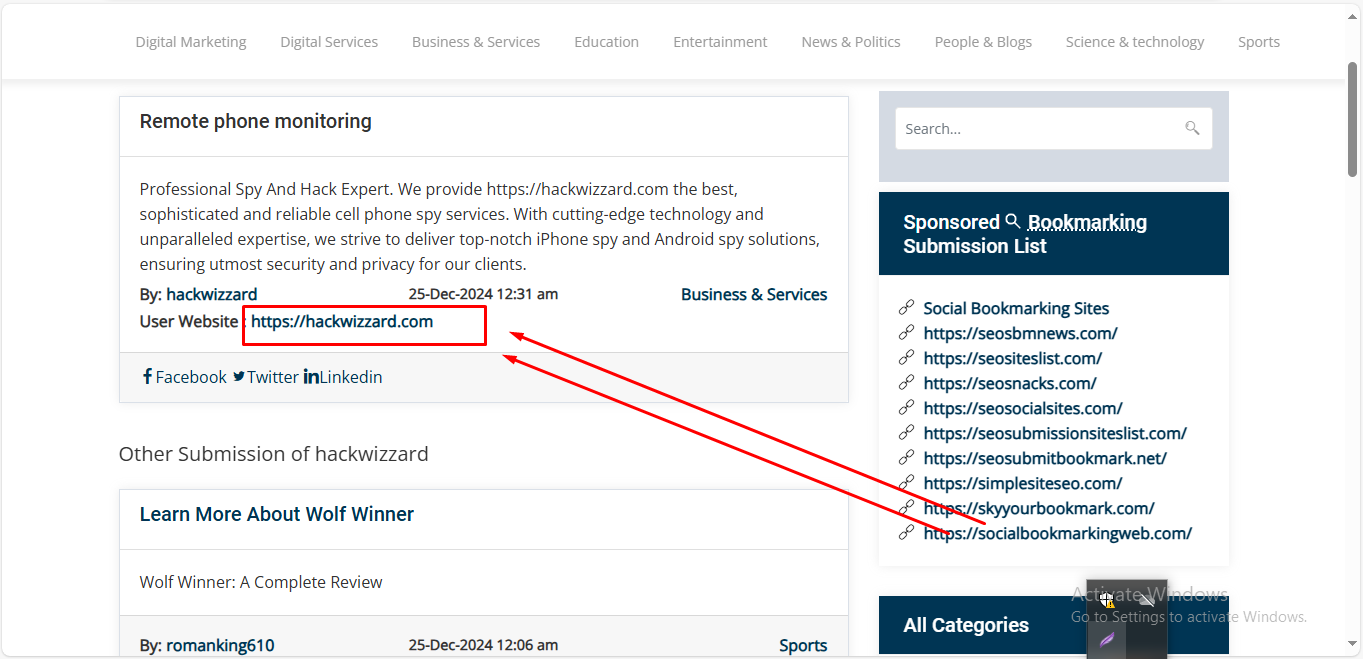1363x659 pixels.
Task: View author hackwizzard's profile
Action: [211, 294]
